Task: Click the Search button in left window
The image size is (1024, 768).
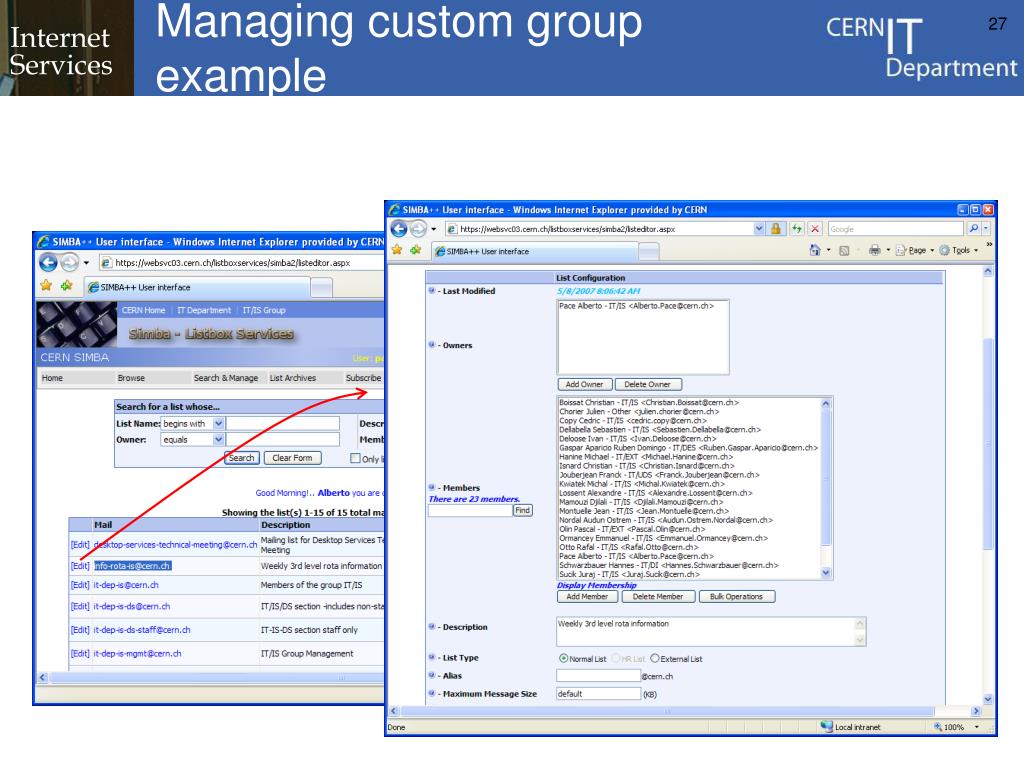Action: tap(242, 458)
